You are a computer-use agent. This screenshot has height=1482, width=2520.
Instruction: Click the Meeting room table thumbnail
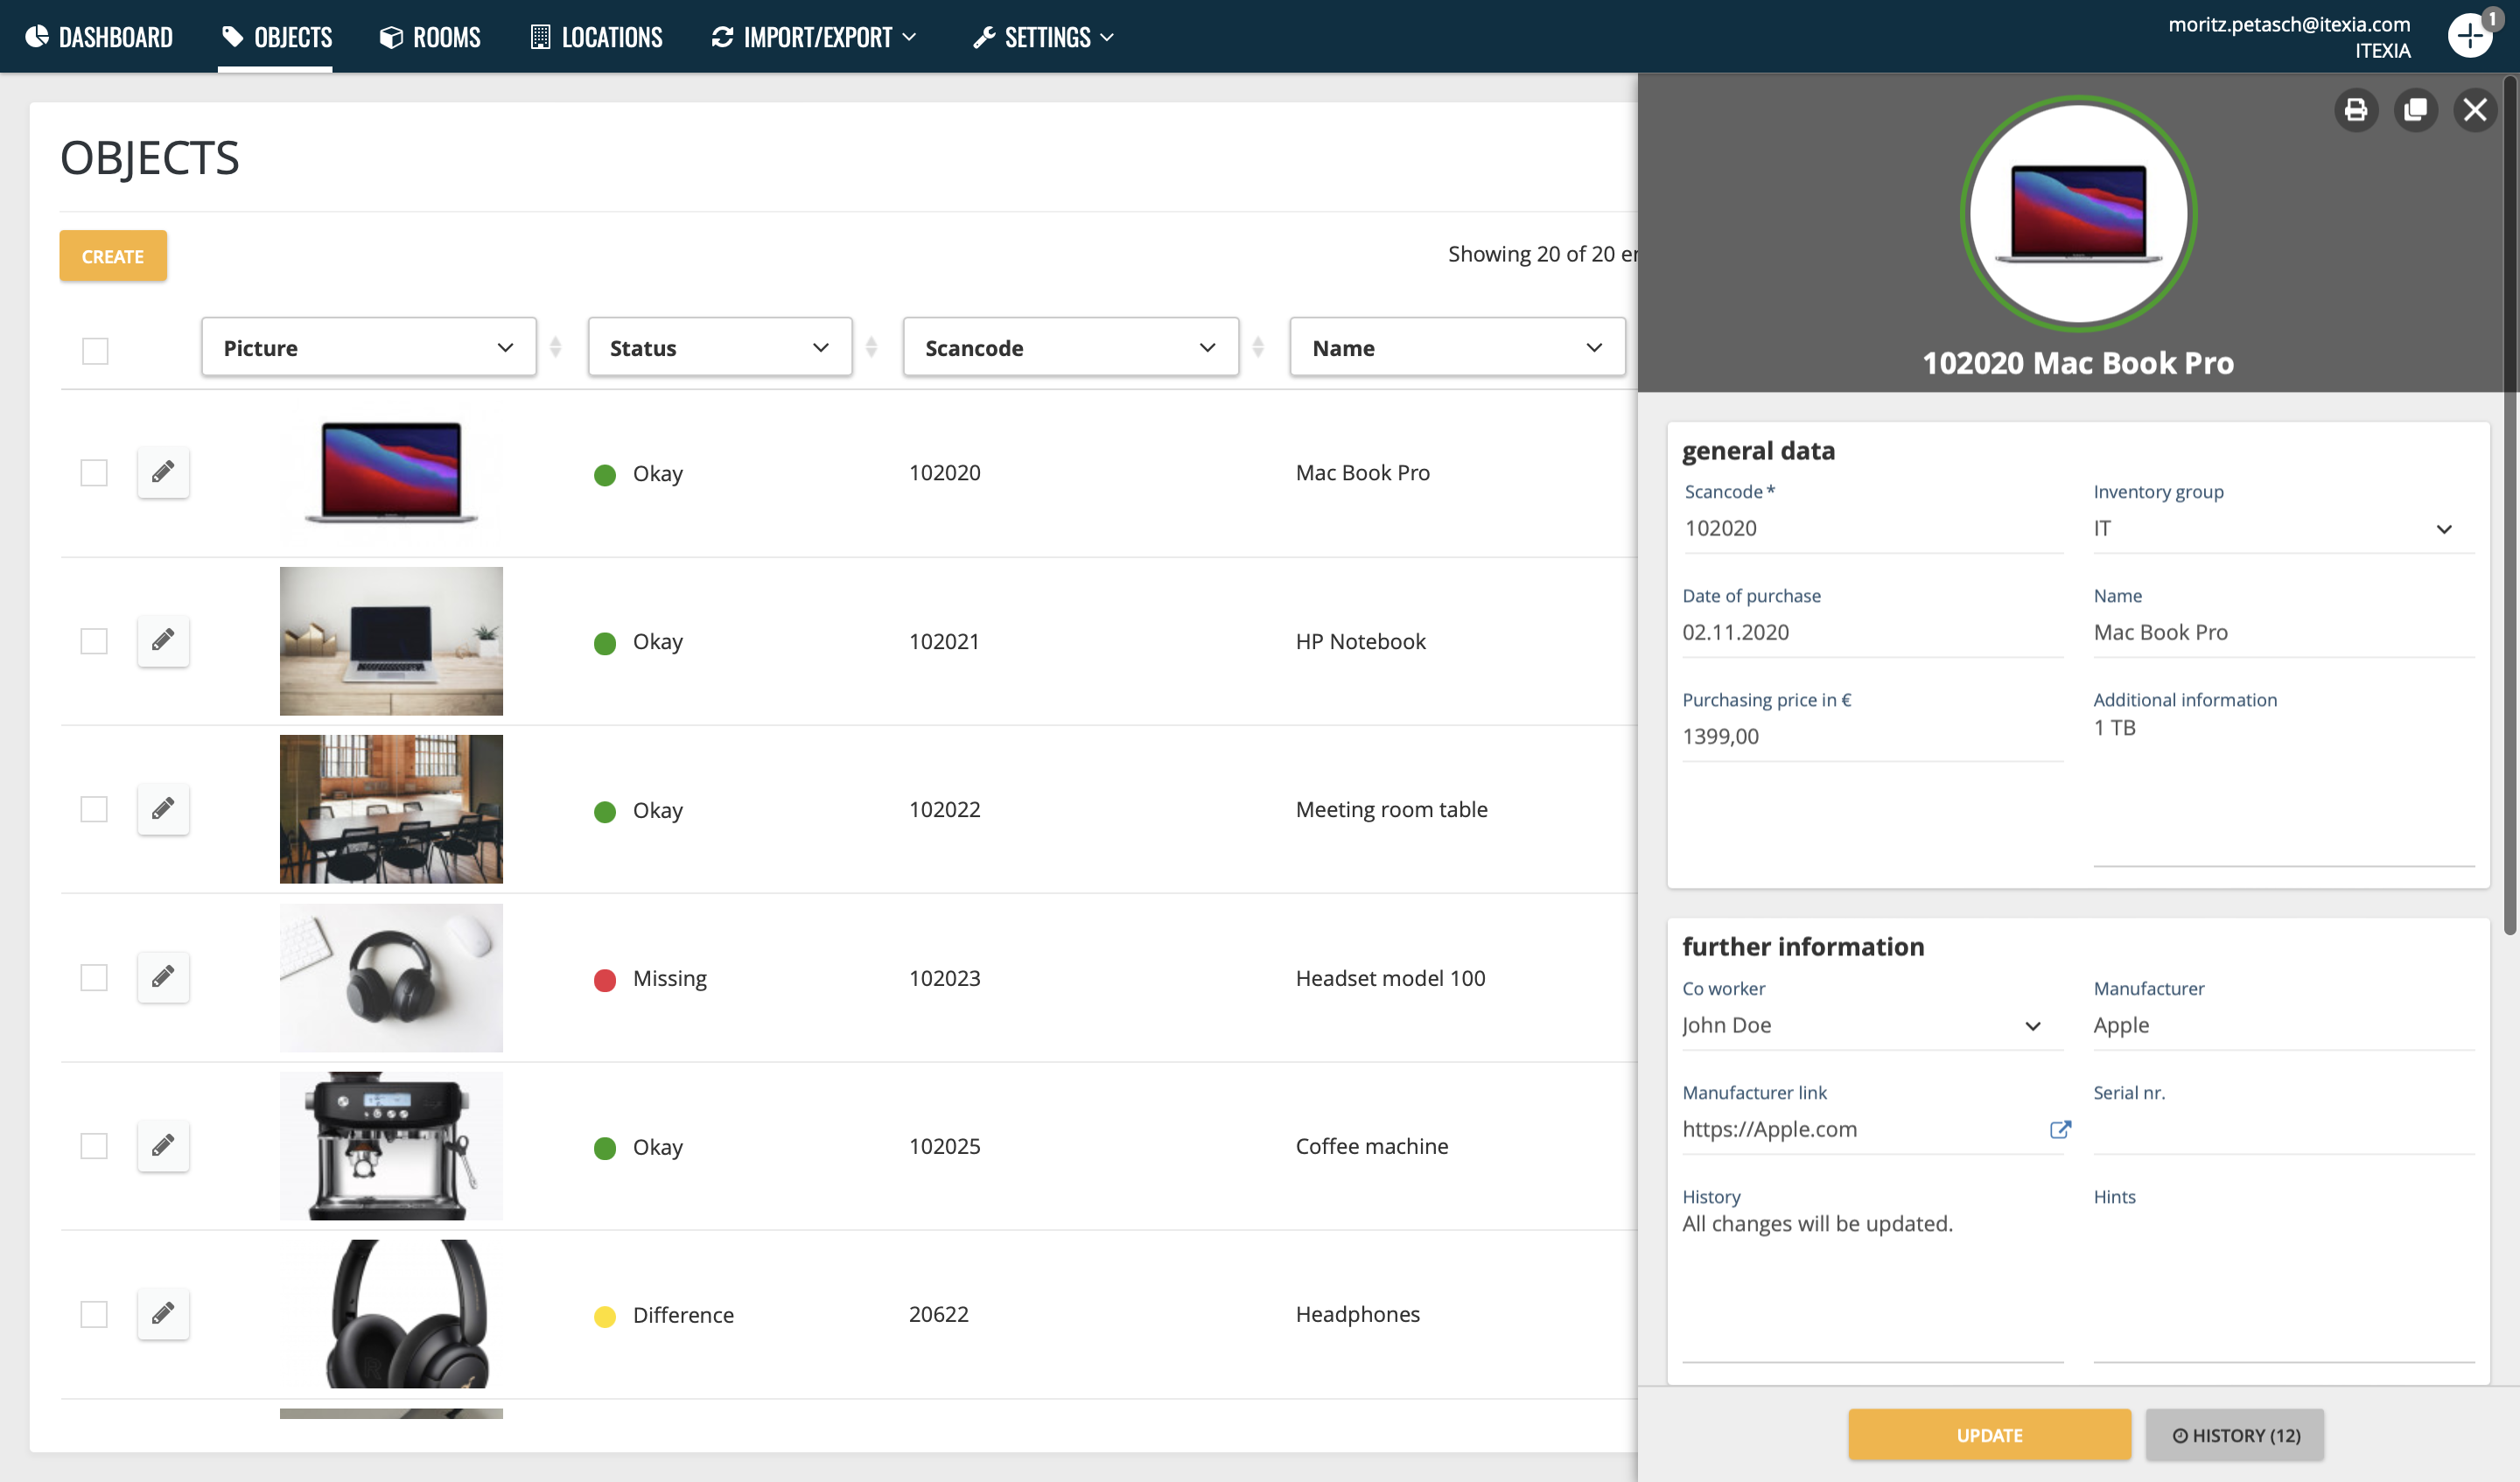tap(391, 809)
